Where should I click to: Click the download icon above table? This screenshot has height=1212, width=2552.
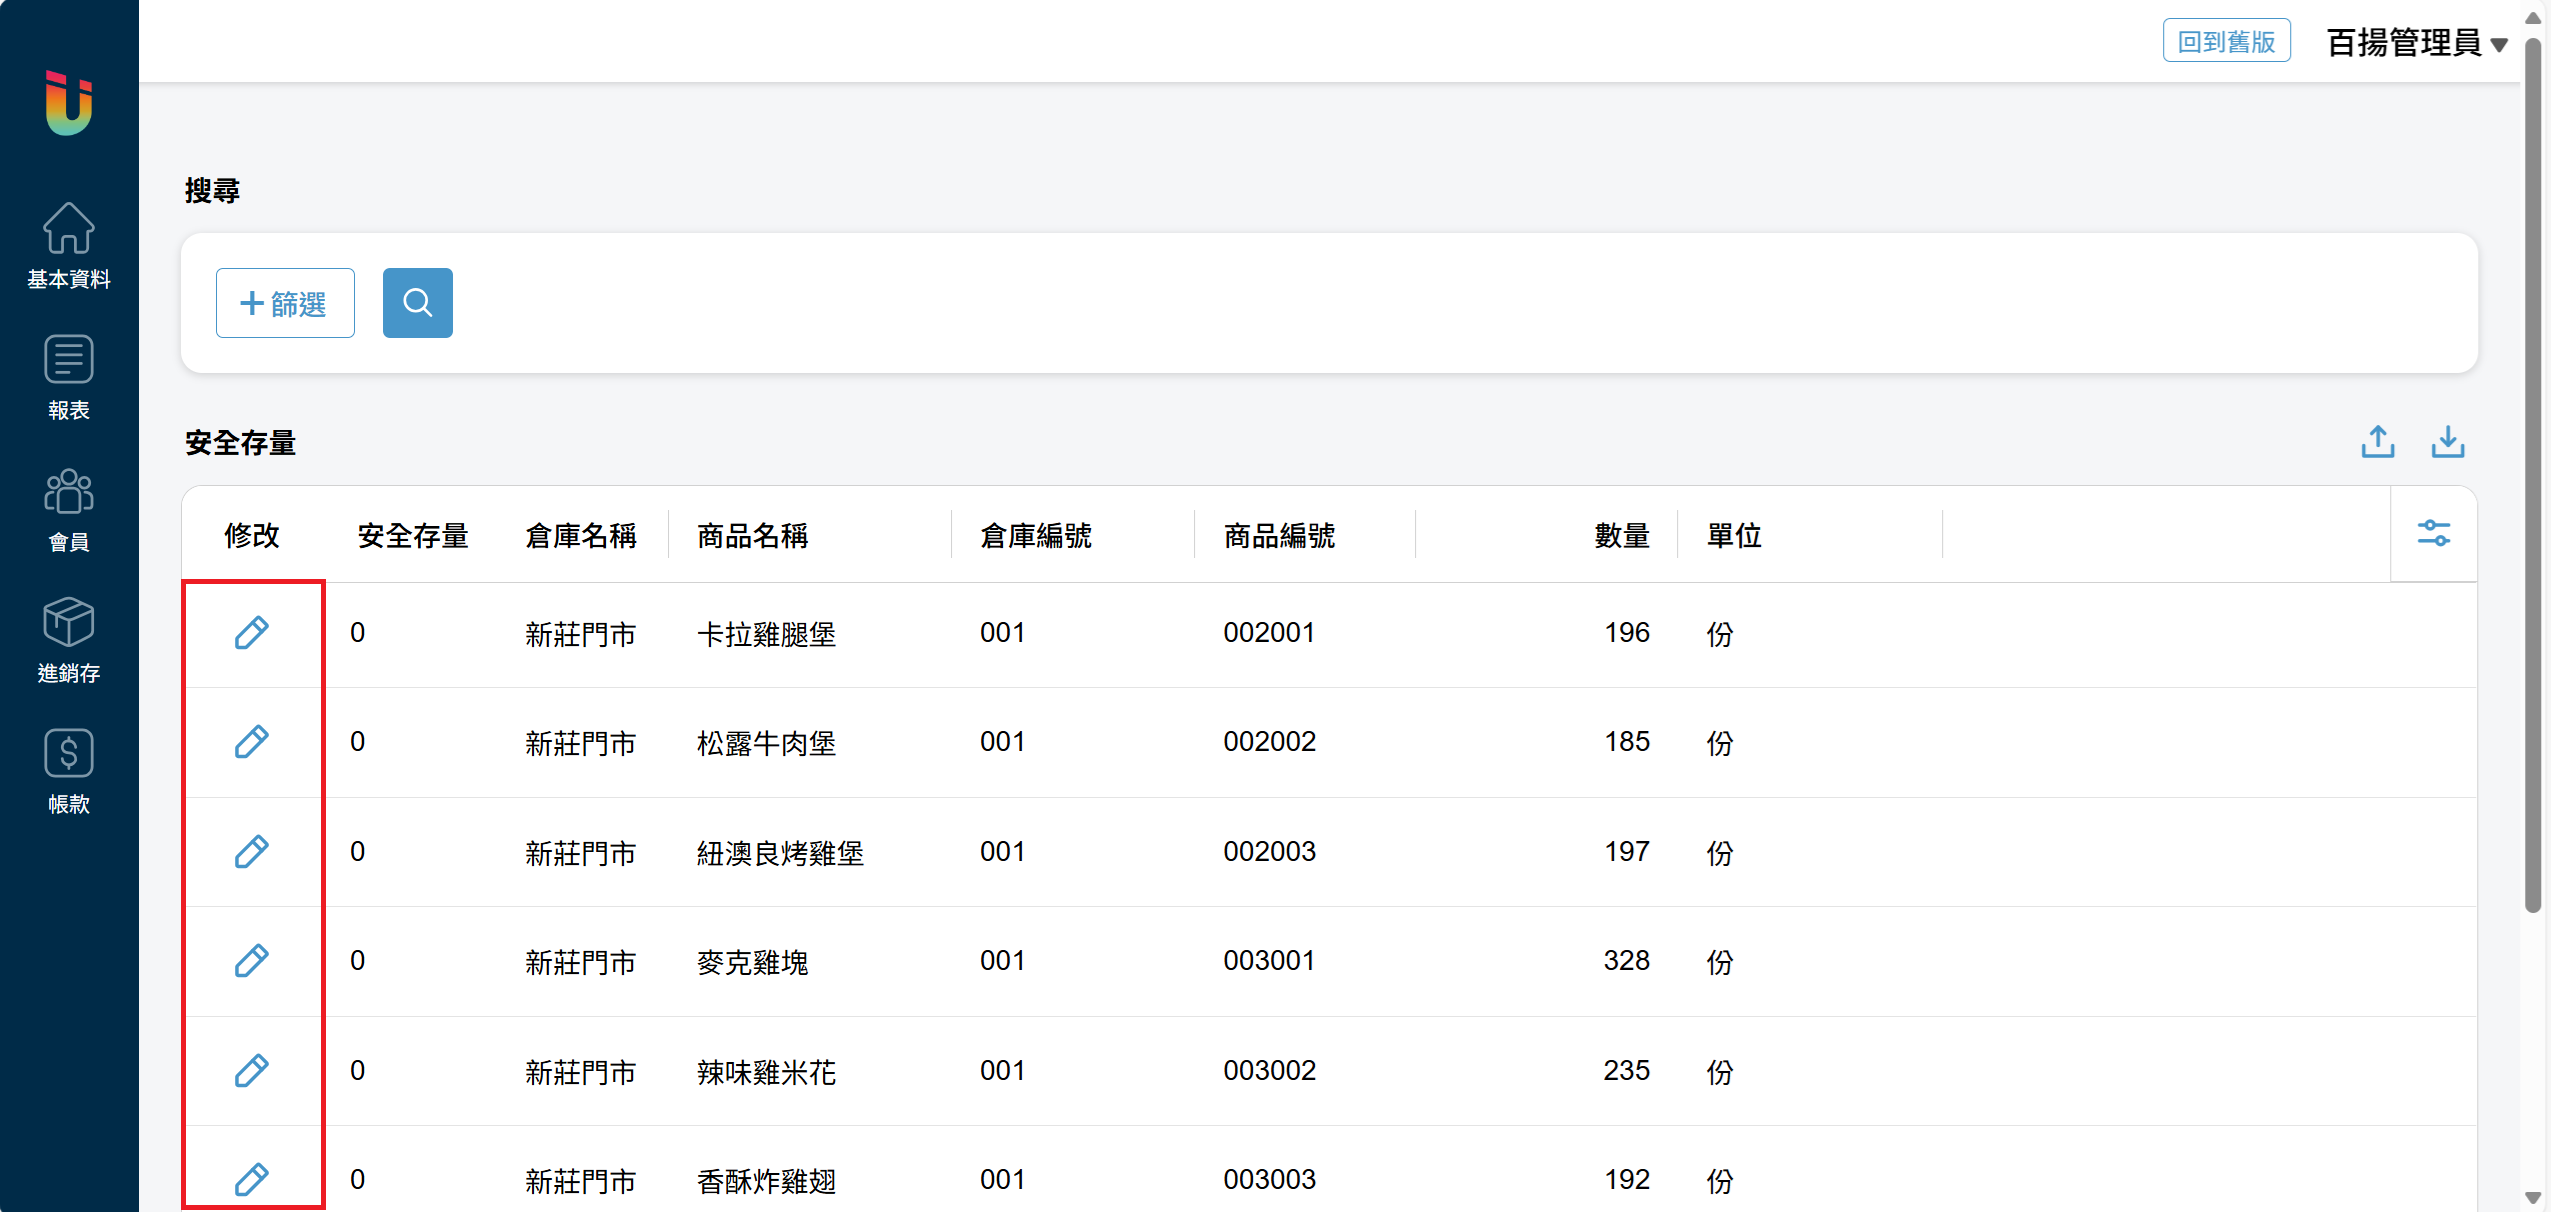pos(2447,441)
